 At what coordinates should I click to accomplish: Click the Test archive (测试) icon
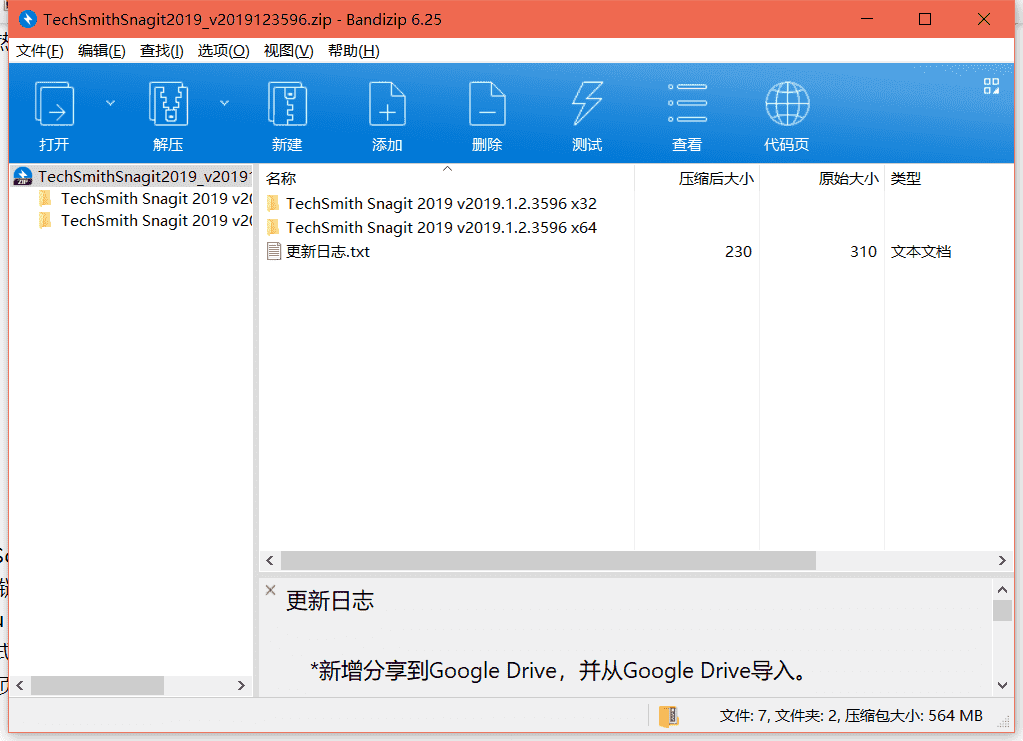[587, 104]
